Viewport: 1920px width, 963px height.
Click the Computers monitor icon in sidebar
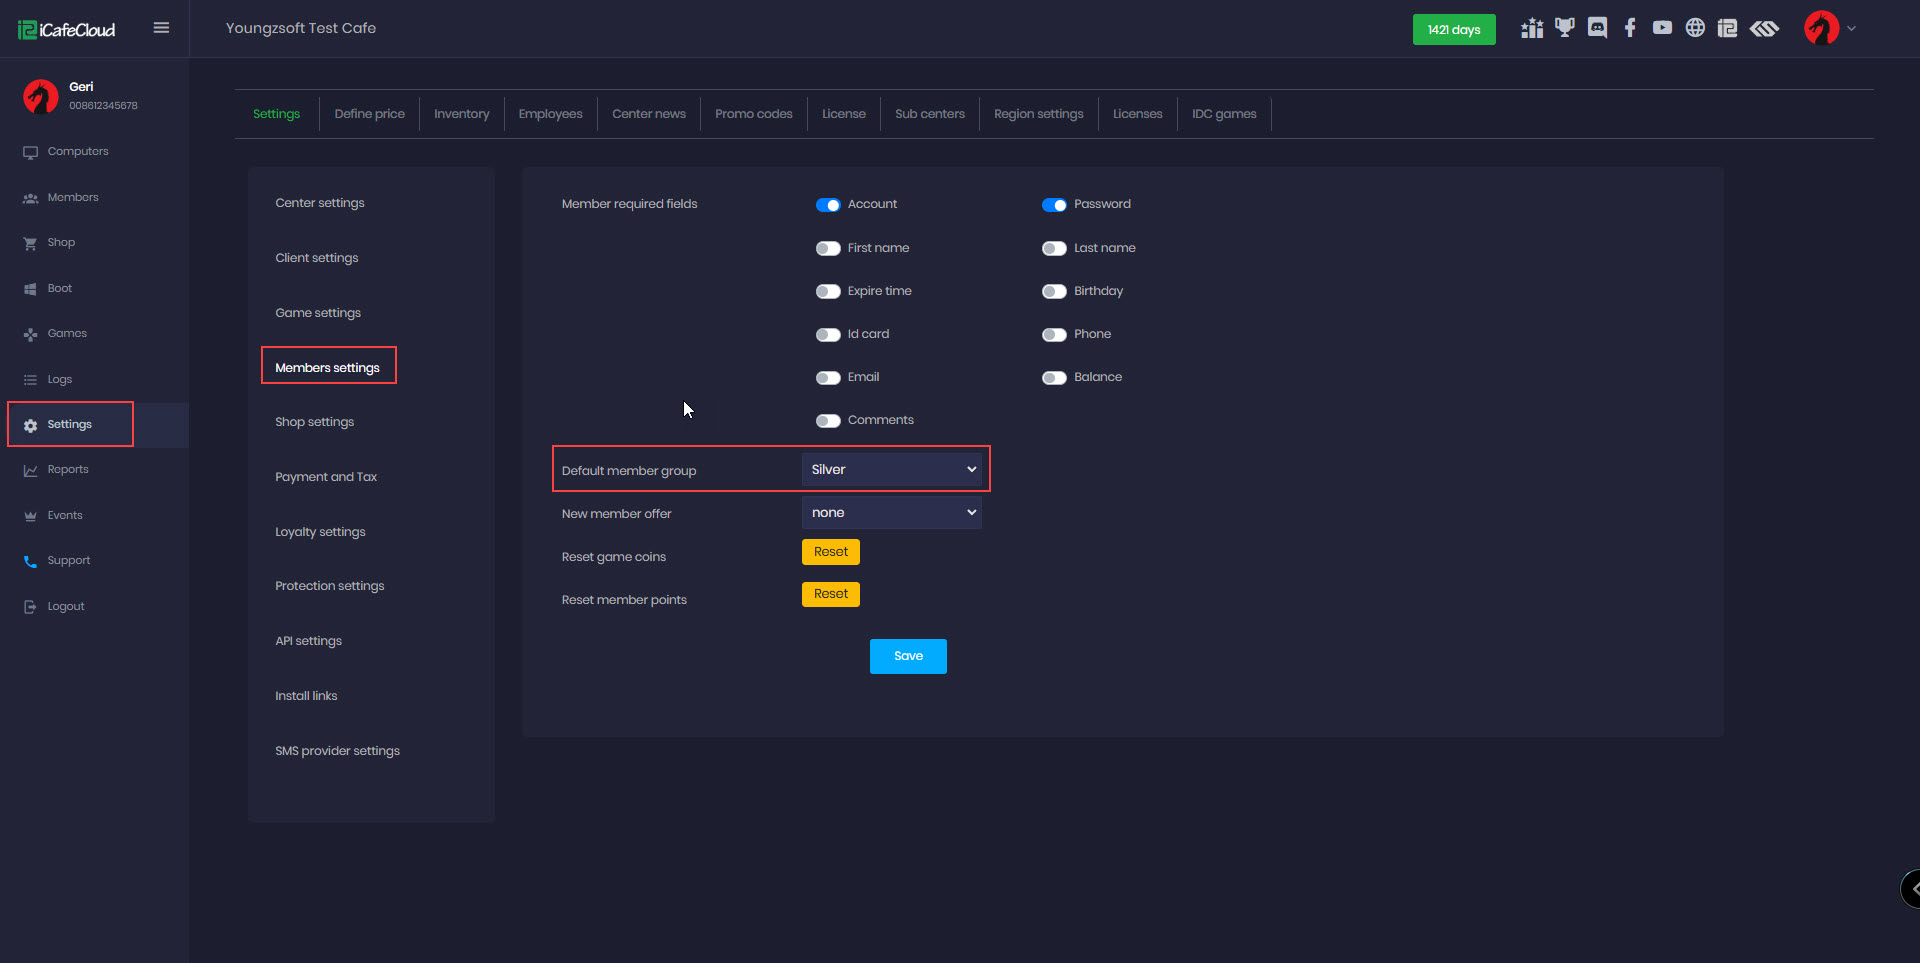pyautogui.click(x=30, y=152)
